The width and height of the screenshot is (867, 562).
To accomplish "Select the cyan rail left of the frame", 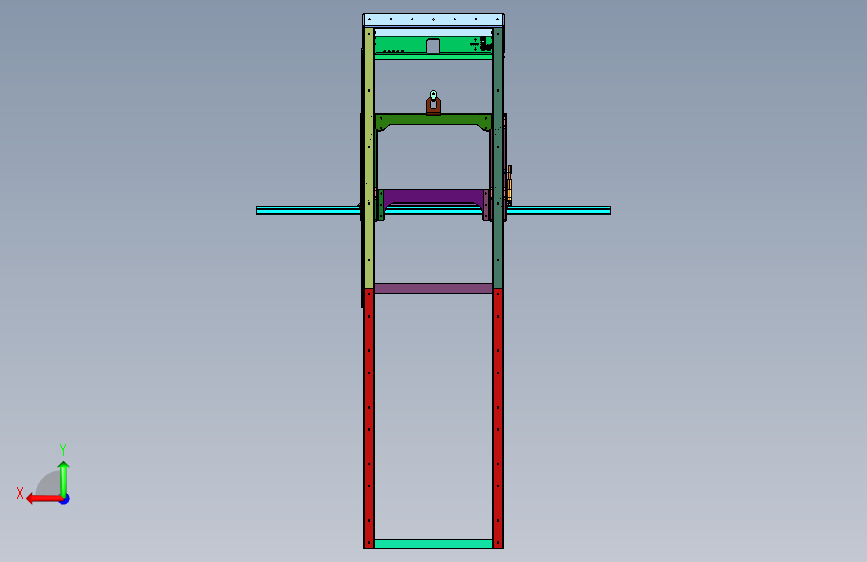I will click(308, 210).
